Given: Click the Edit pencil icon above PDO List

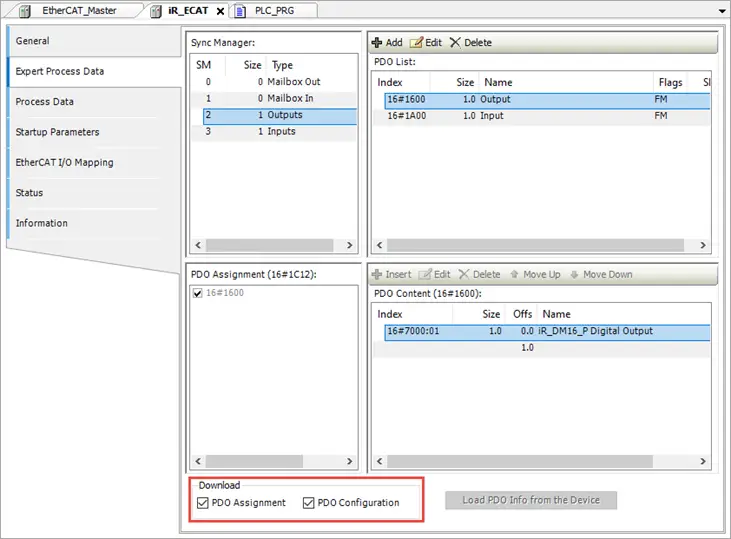Looking at the screenshot, I should [x=416, y=42].
